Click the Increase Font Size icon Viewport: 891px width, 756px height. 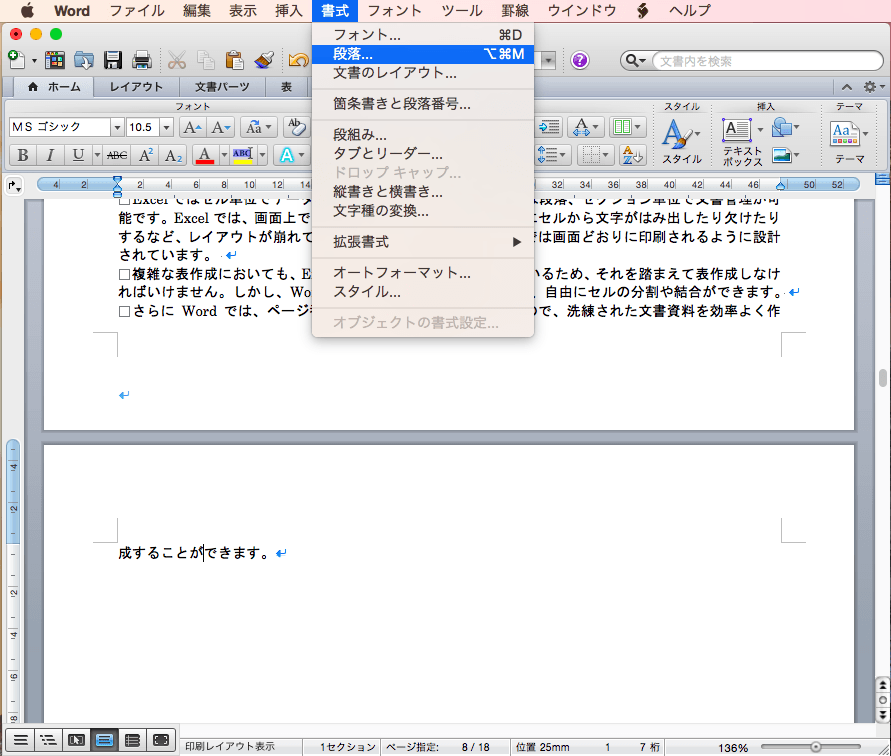click(x=192, y=127)
